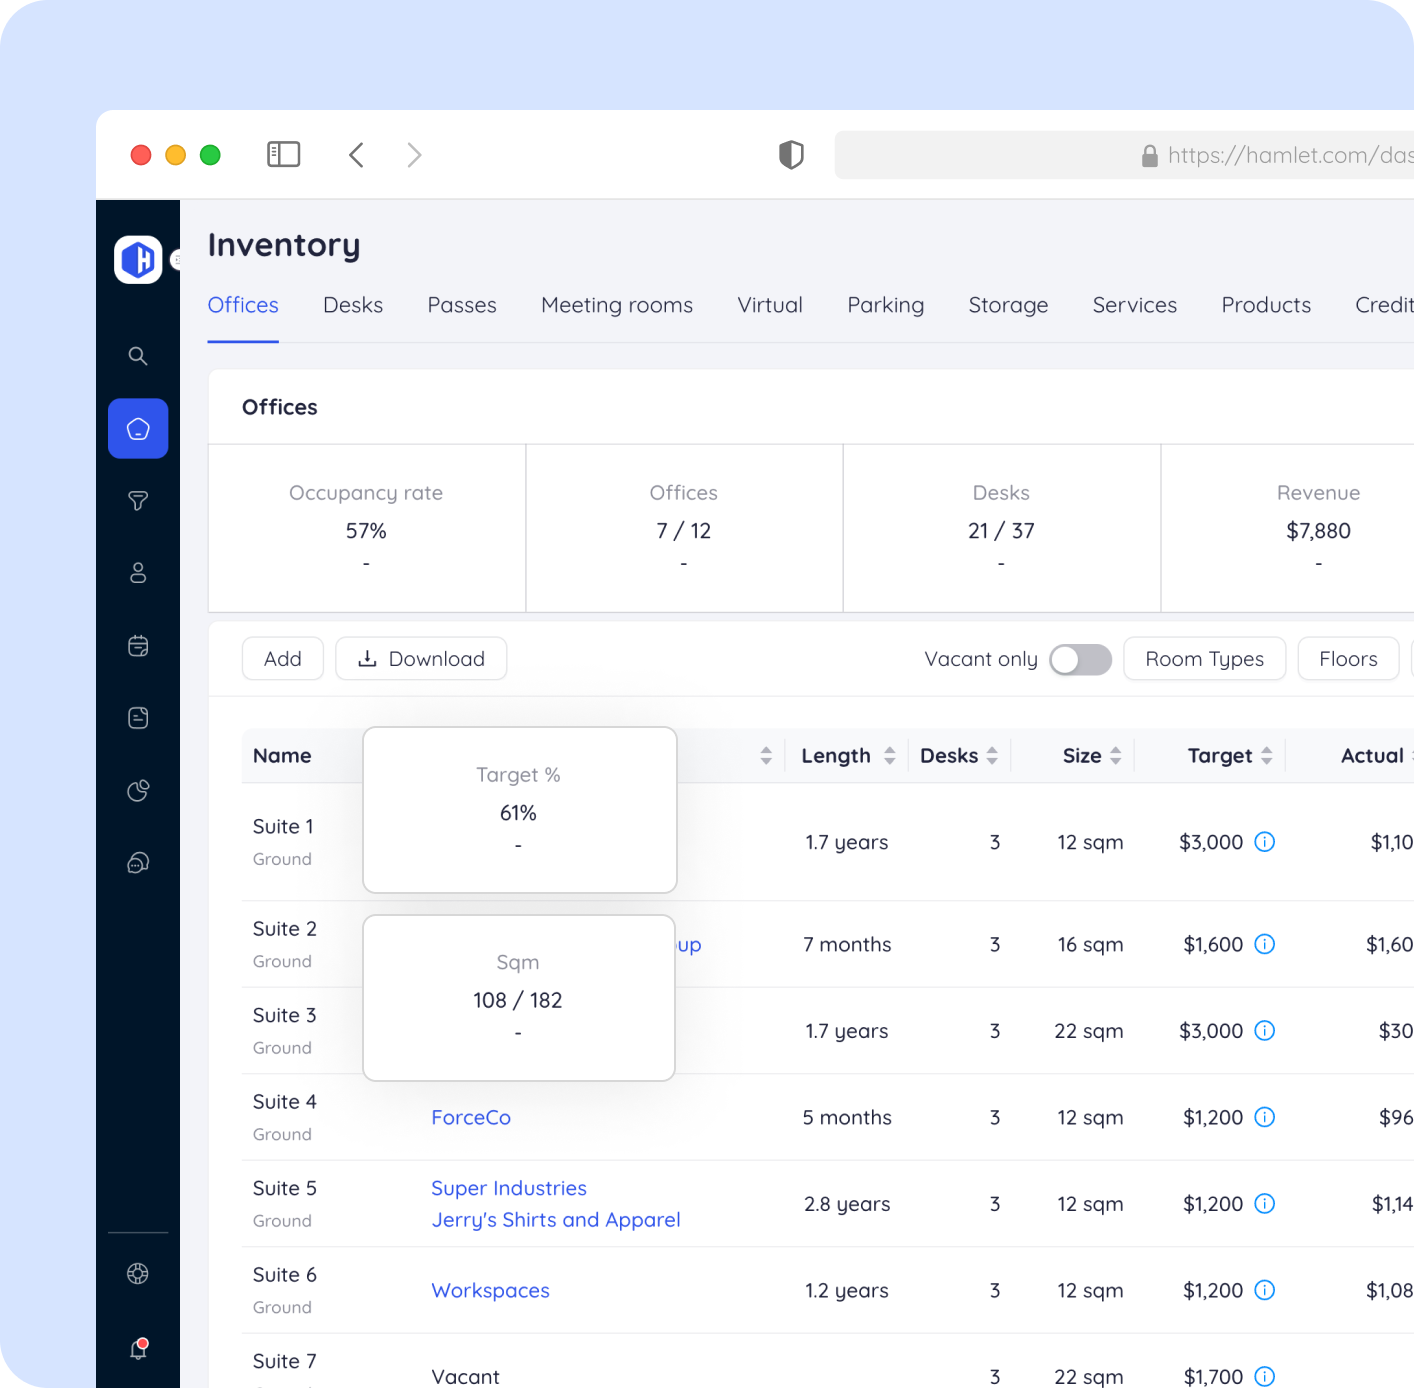Open the ForceCo tenant link
Image resolution: width=1414 pixels, height=1388 pixels.
click(x=471, y=1117)
